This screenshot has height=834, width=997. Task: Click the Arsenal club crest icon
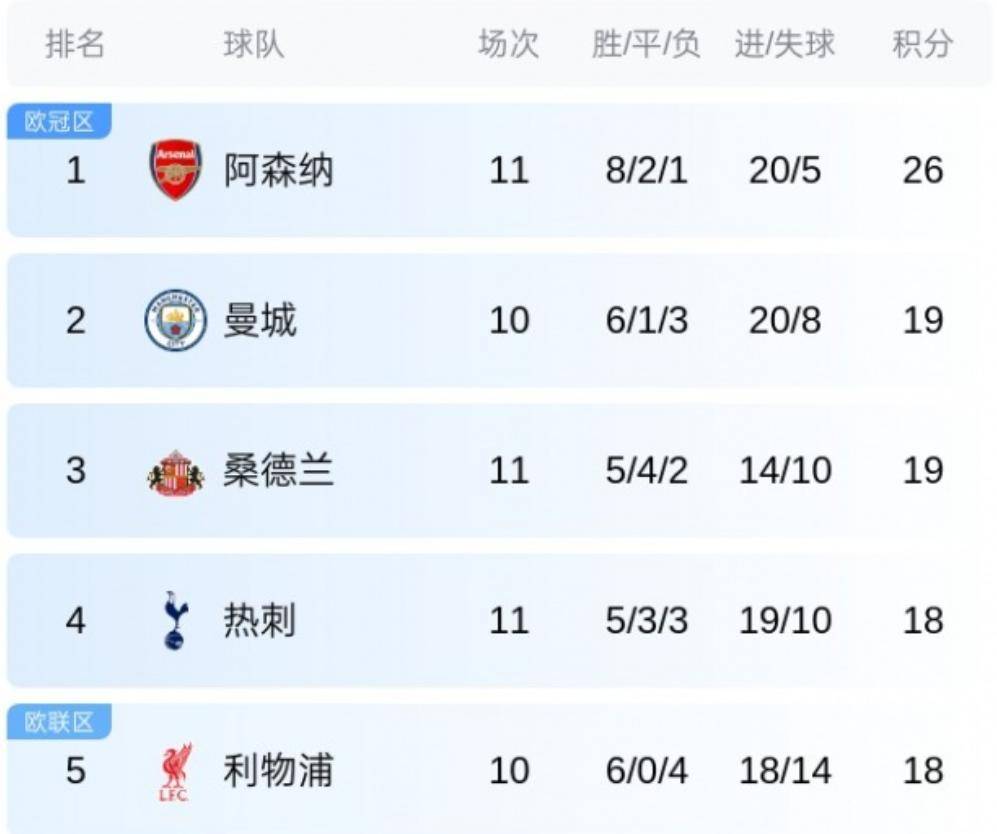pyautogui.click(x=176, y=170)
